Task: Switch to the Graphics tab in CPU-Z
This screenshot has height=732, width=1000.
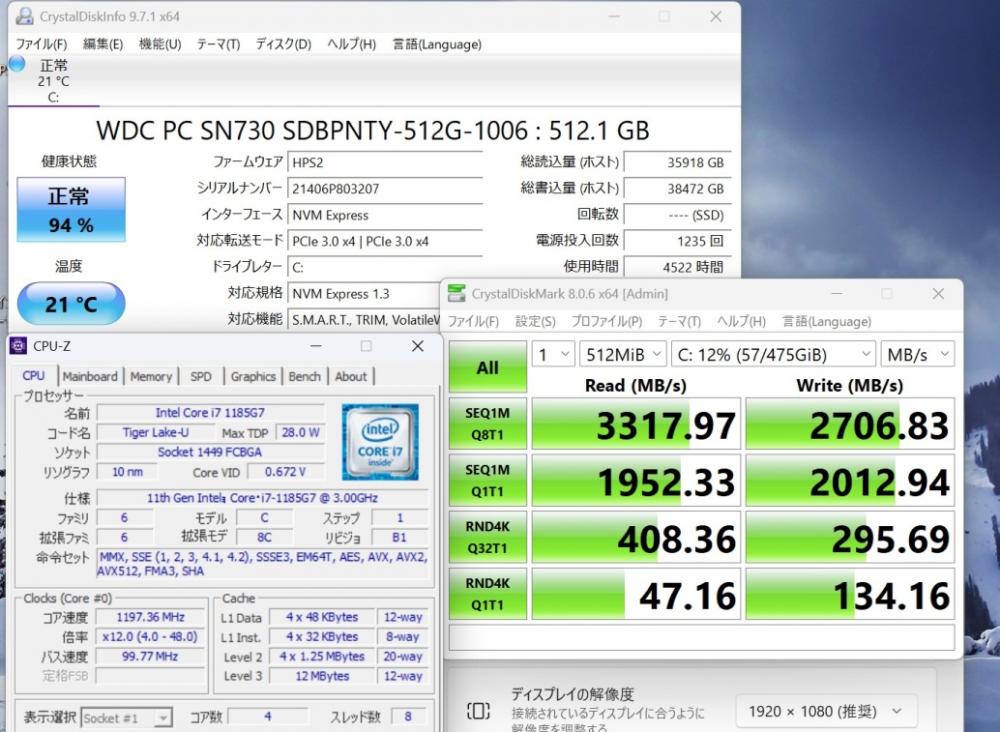Action: pyautogui.click(x=253, y=376)
